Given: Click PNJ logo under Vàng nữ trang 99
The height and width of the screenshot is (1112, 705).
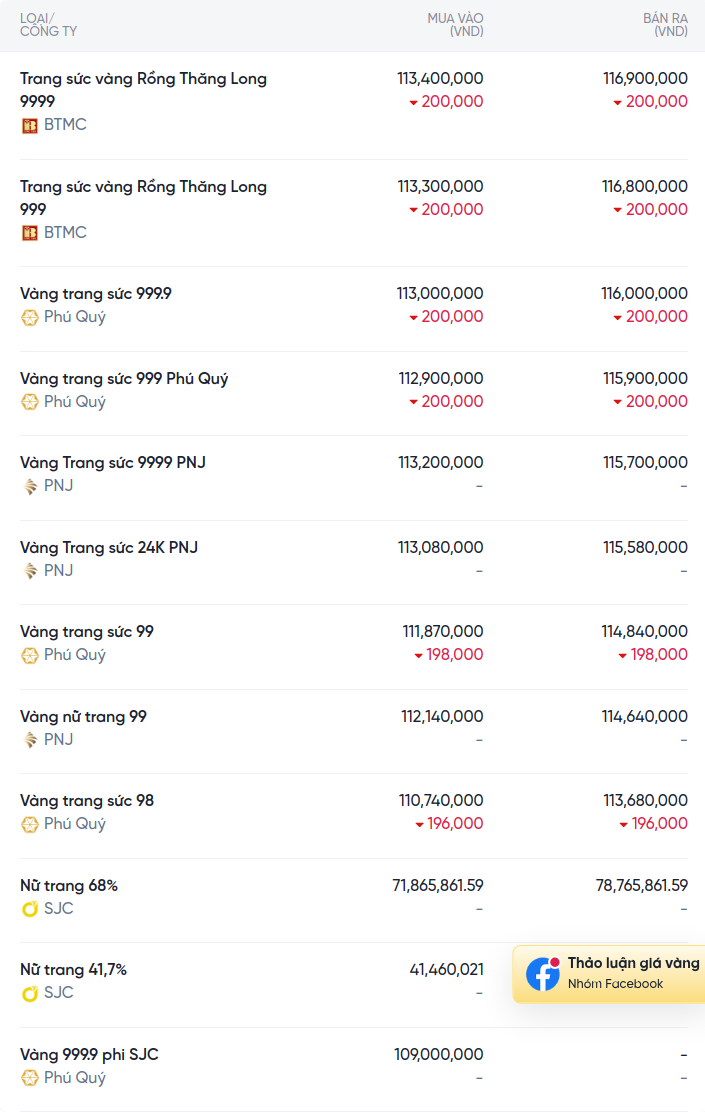Looking at the screenshot, I should [29, 740].
